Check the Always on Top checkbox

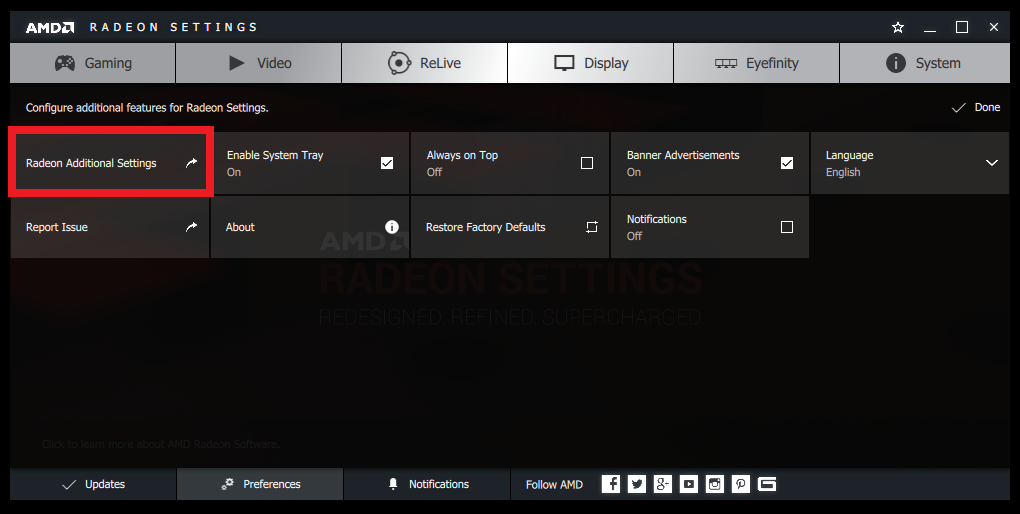[x=587, y=163]
